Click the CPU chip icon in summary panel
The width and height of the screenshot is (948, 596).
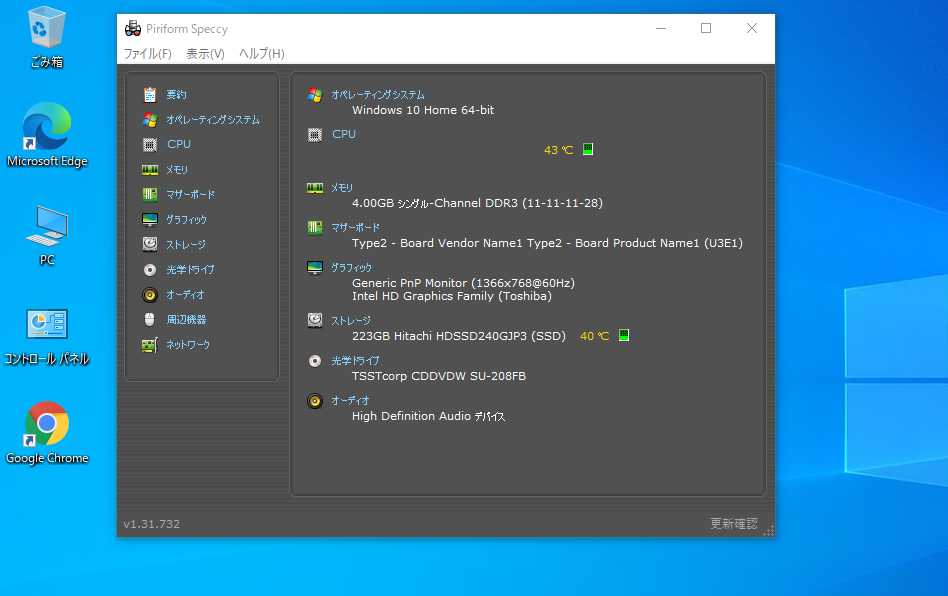315,135
